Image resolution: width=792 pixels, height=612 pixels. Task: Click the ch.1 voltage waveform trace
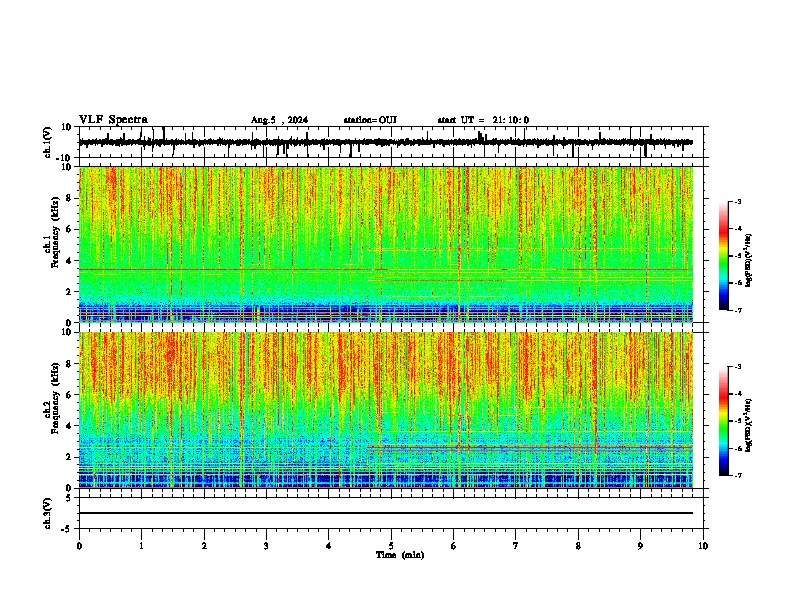385,142
